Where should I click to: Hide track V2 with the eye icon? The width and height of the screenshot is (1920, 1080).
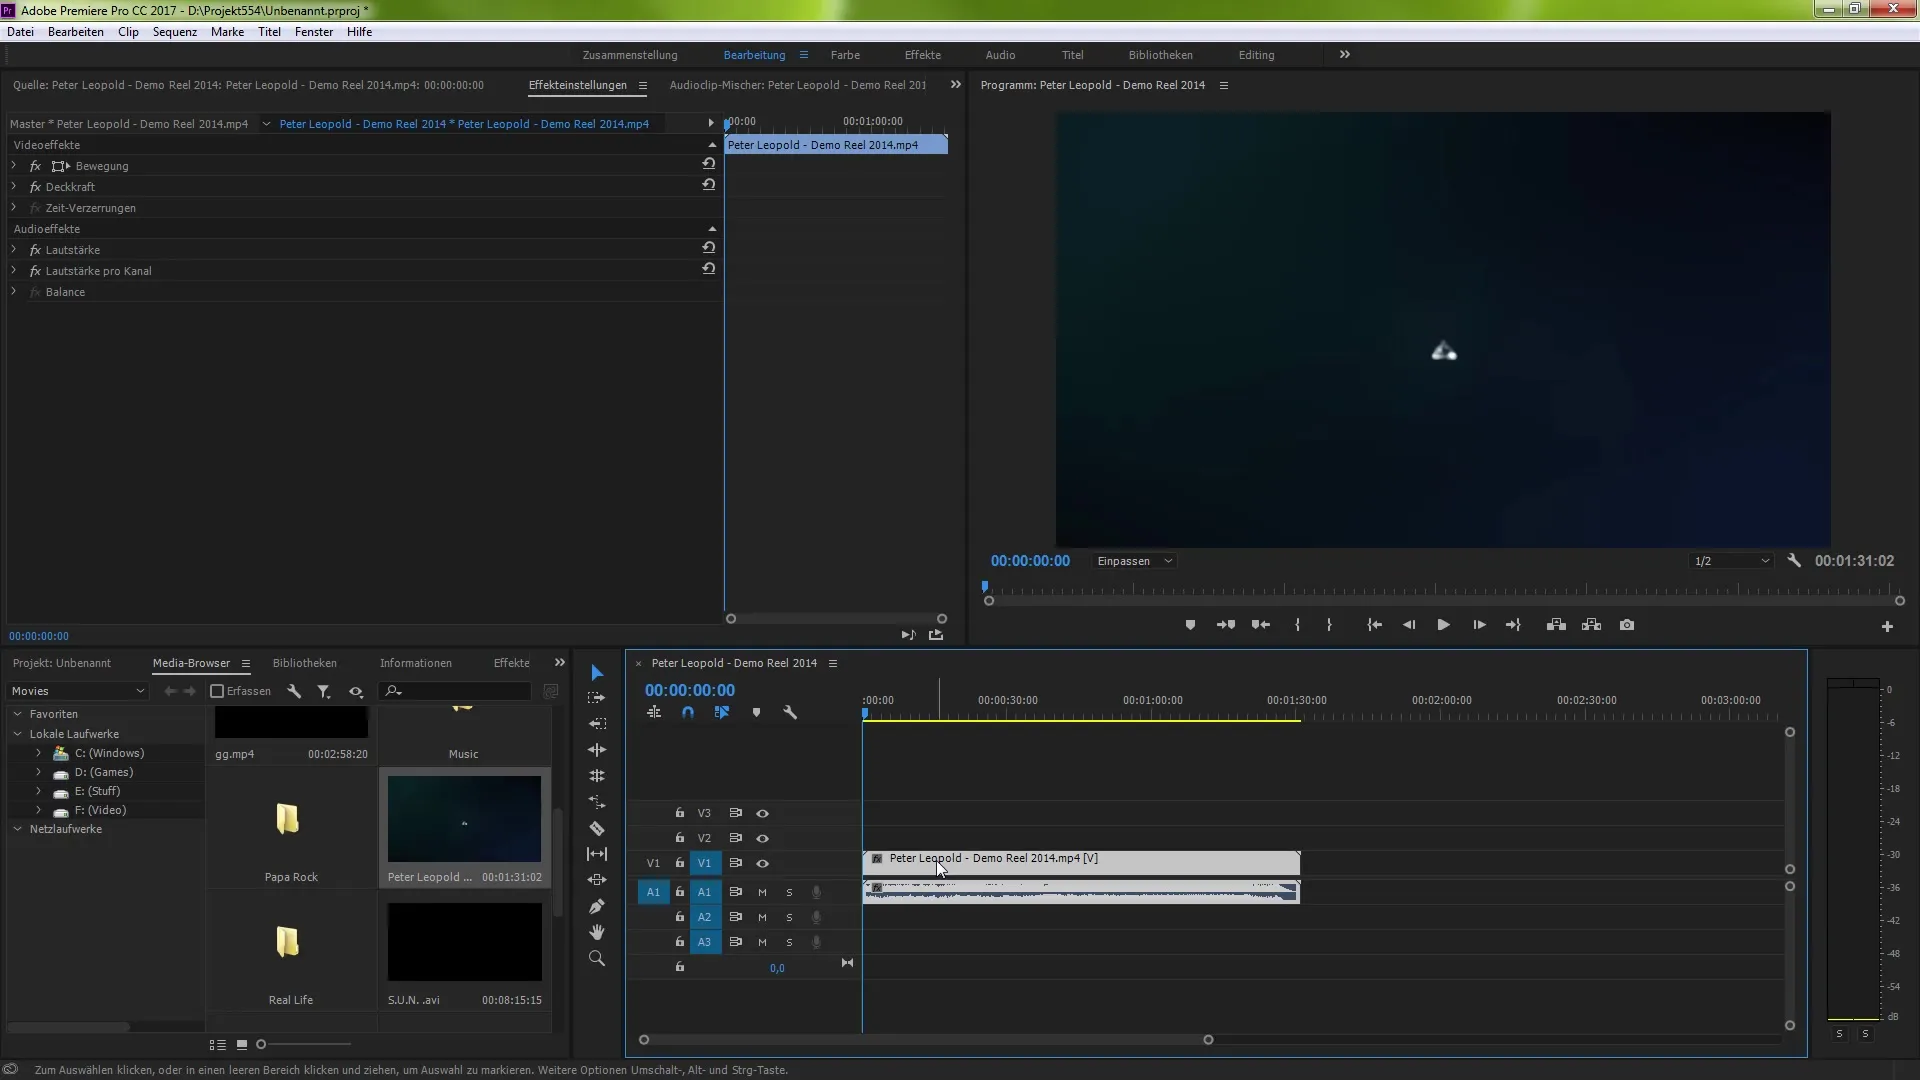pos(762,839)
